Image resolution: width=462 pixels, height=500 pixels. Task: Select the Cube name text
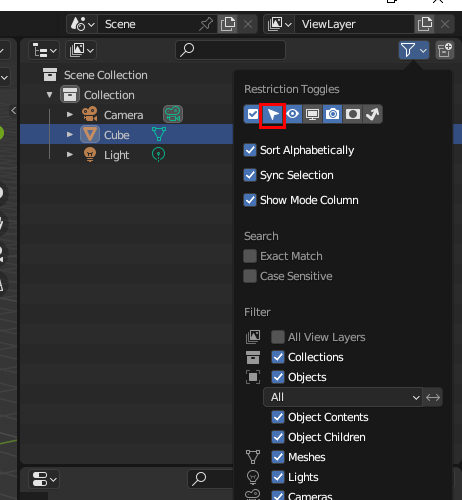coord(117,135)
